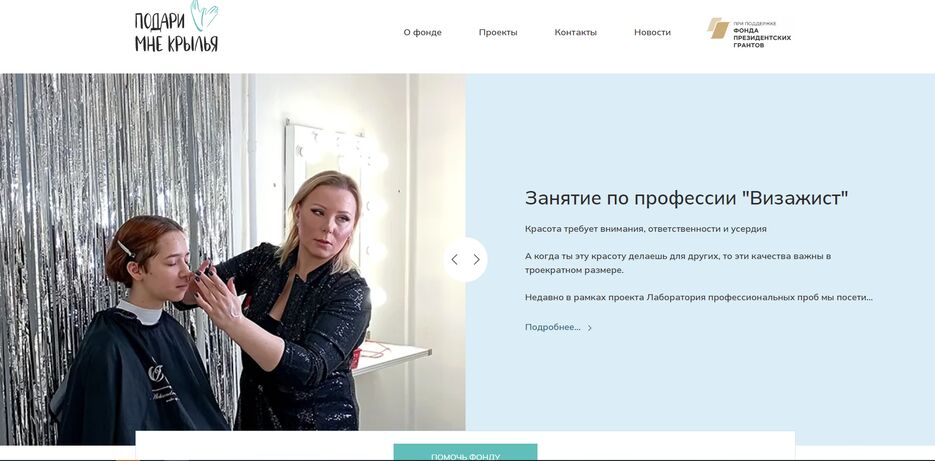Click the Подари мне крылья logo text
Viewport: 935px width, 461px height.
click(x=176, y=33)
